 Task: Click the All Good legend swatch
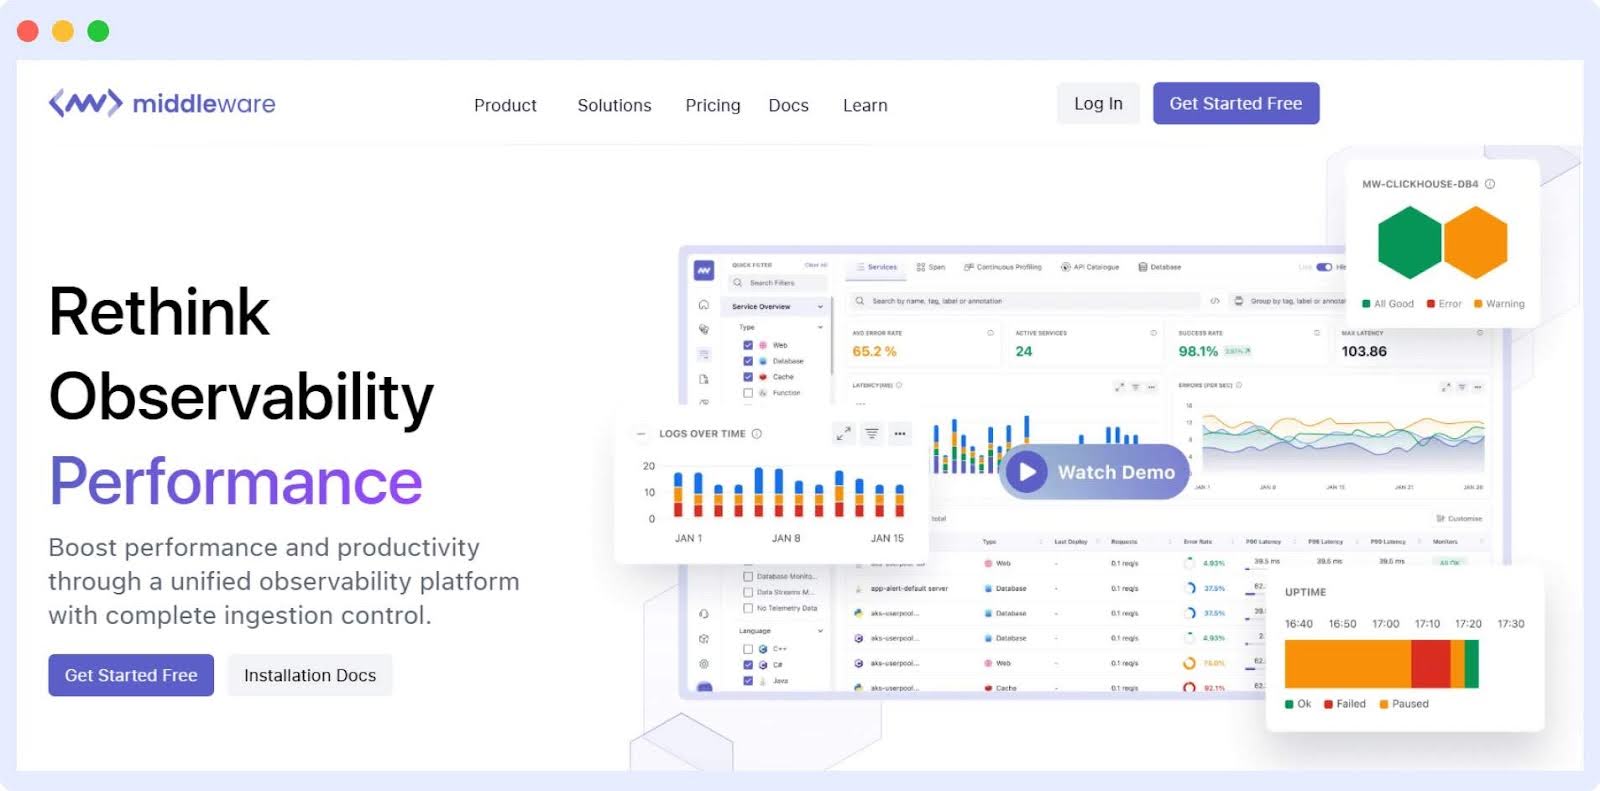pos(1366,304)
